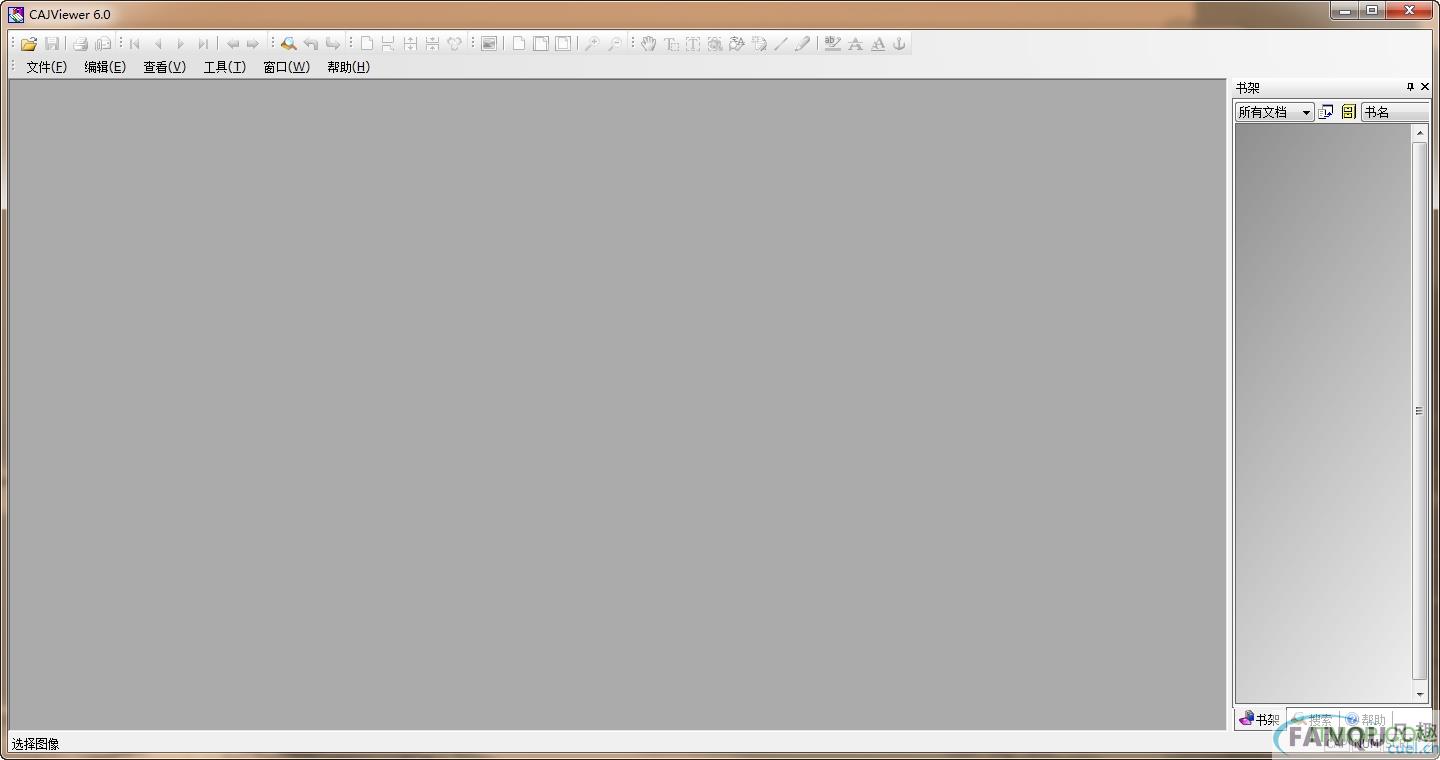The width and height of the screenshot is (1440, 760).
Task: Click the yellow cabinet icon in bookshelf
Action: (x=1348, y=112)
